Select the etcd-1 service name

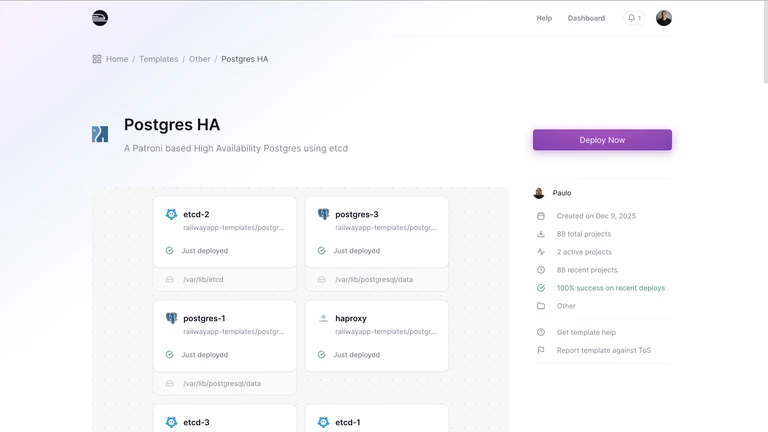348,422
